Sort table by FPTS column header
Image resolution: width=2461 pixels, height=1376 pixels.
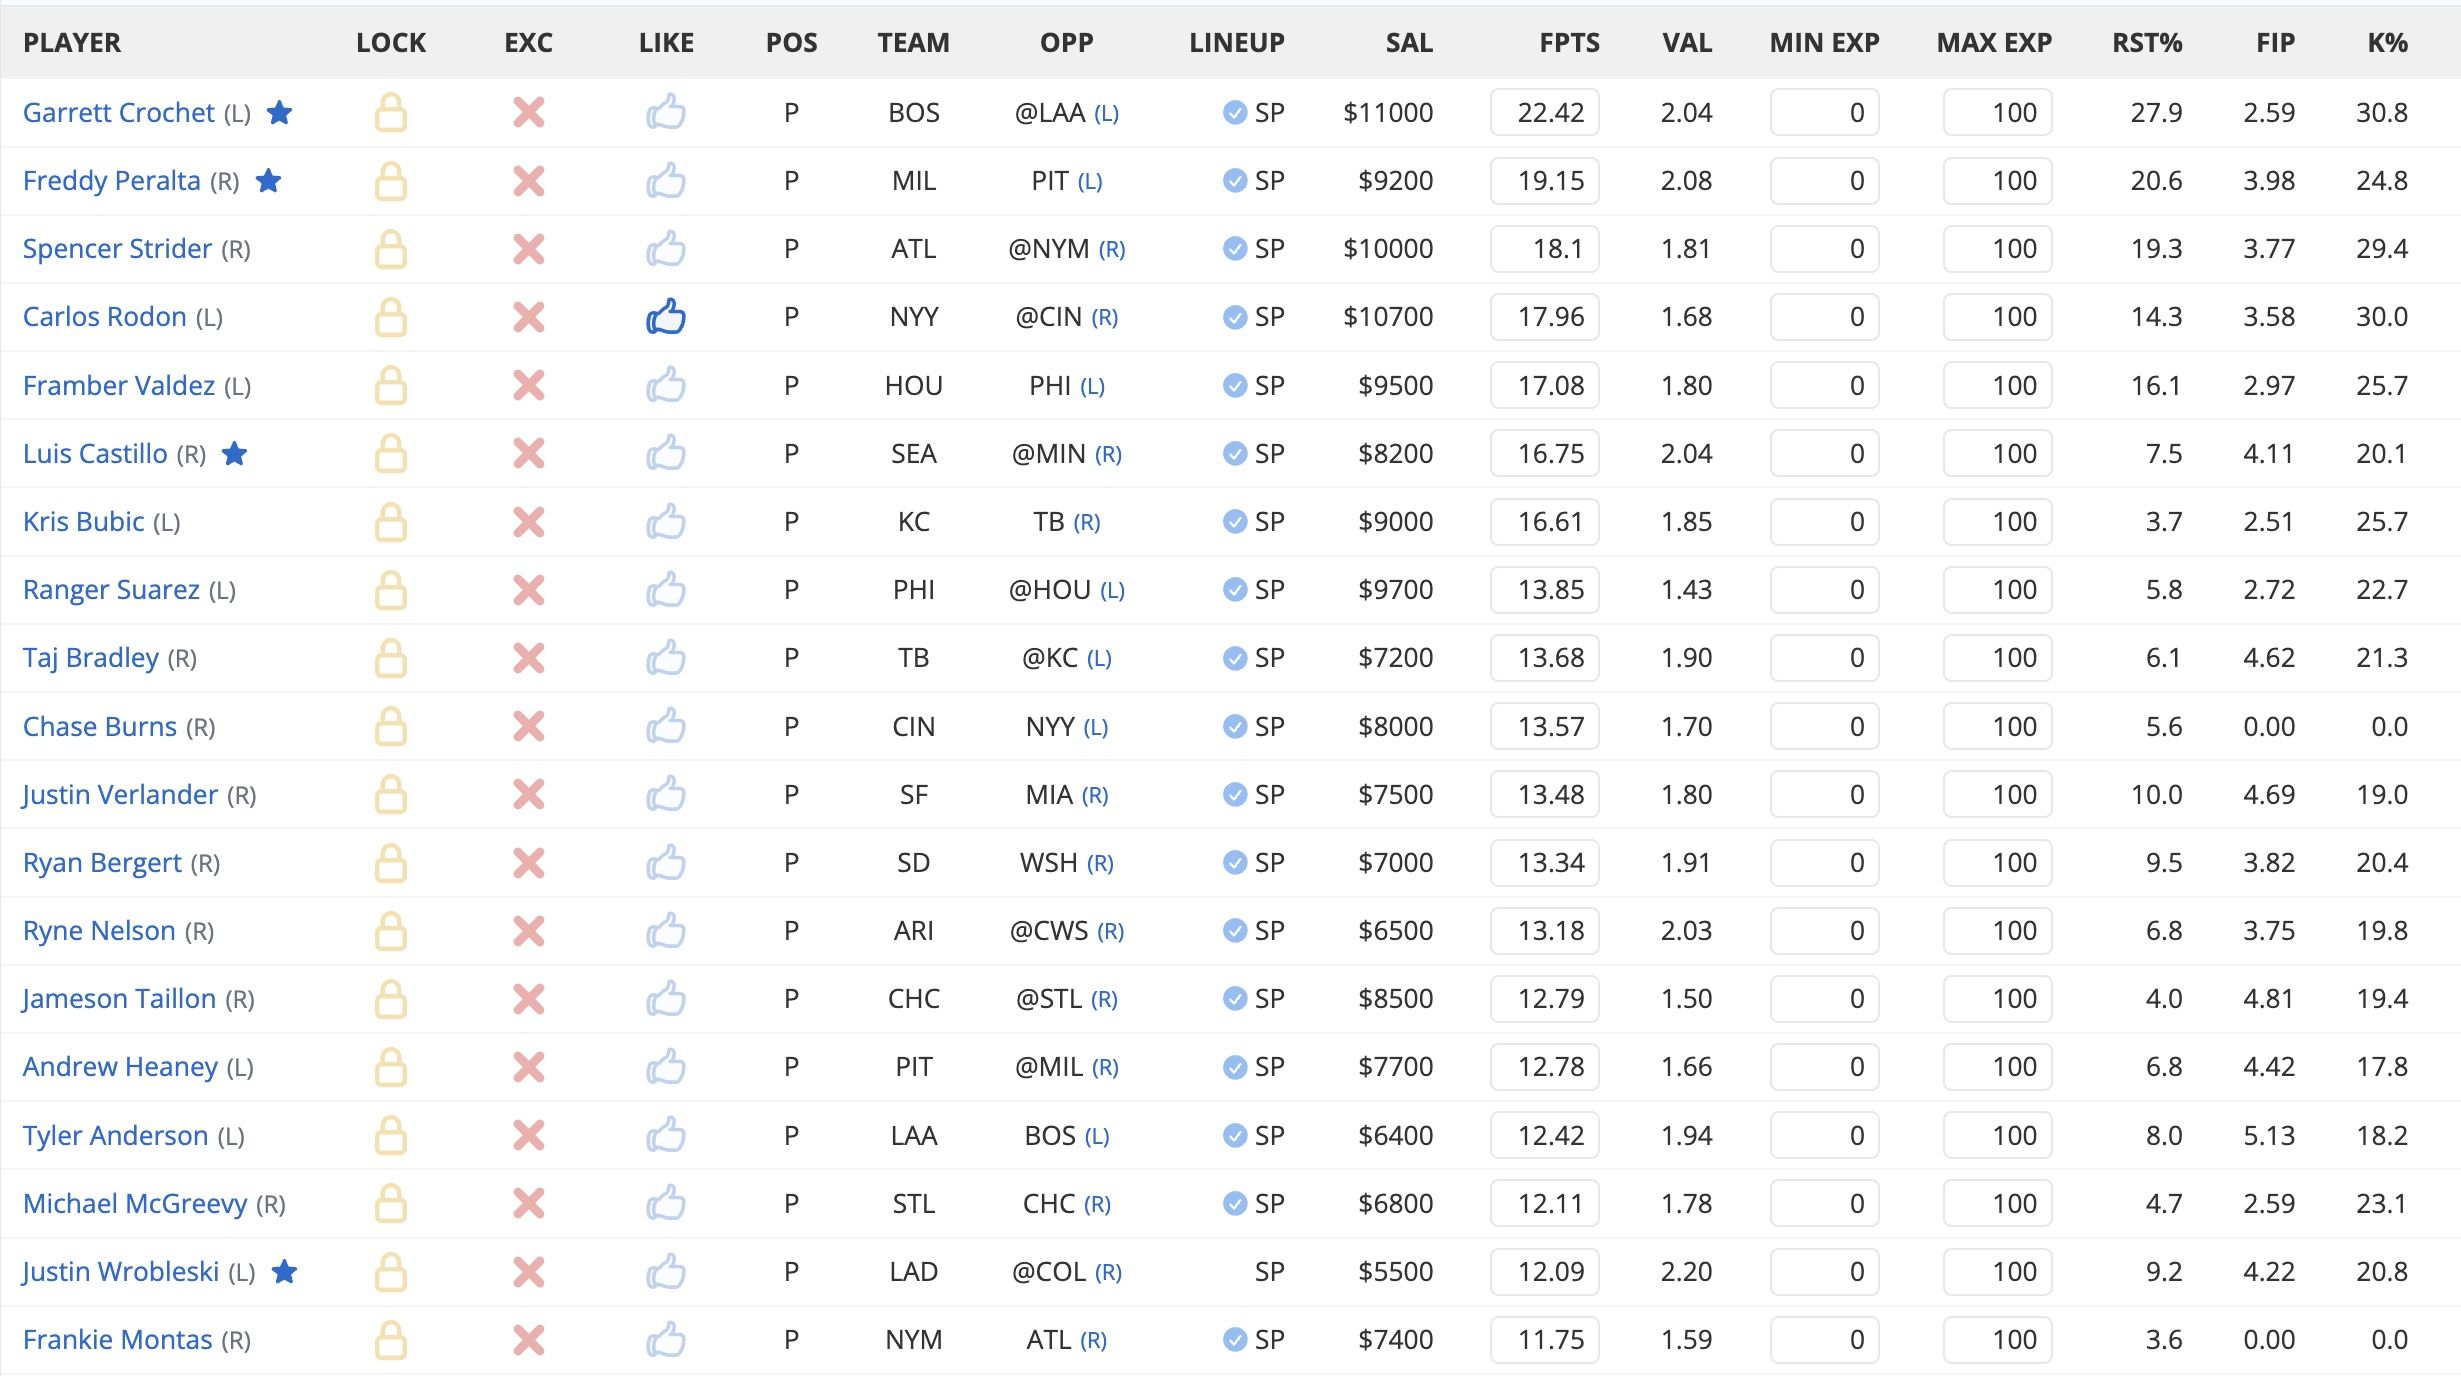1569,43
